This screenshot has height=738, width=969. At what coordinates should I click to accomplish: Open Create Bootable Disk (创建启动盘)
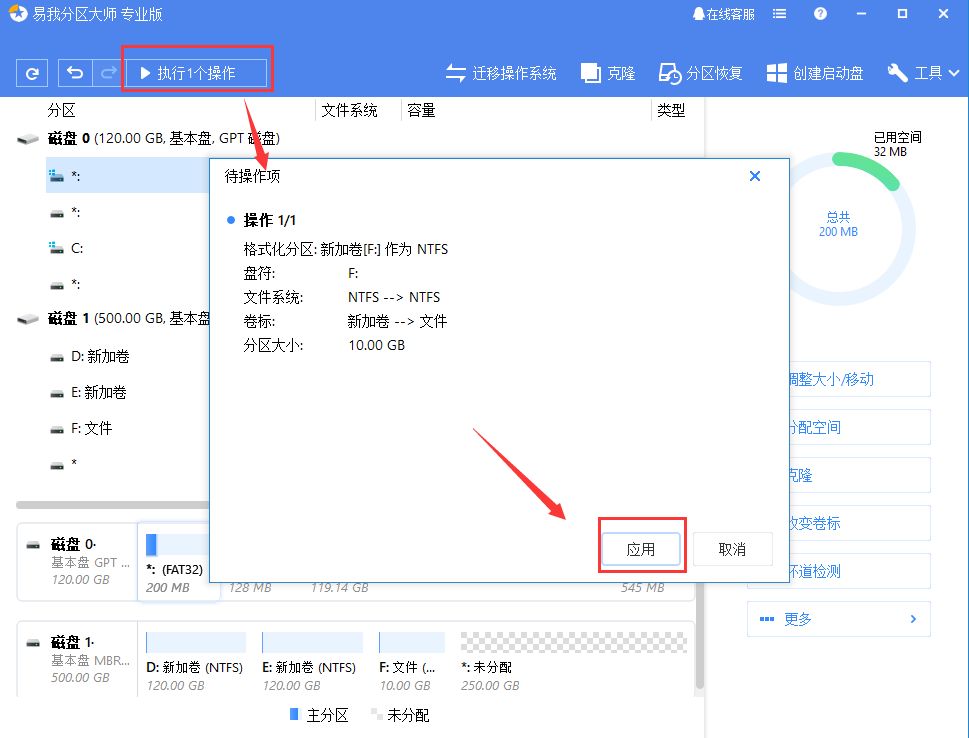814,73
